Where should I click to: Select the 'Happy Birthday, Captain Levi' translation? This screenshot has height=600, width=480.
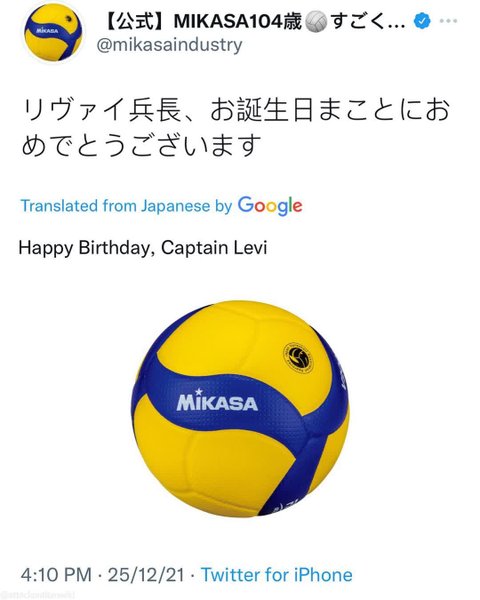coord(143,248)
